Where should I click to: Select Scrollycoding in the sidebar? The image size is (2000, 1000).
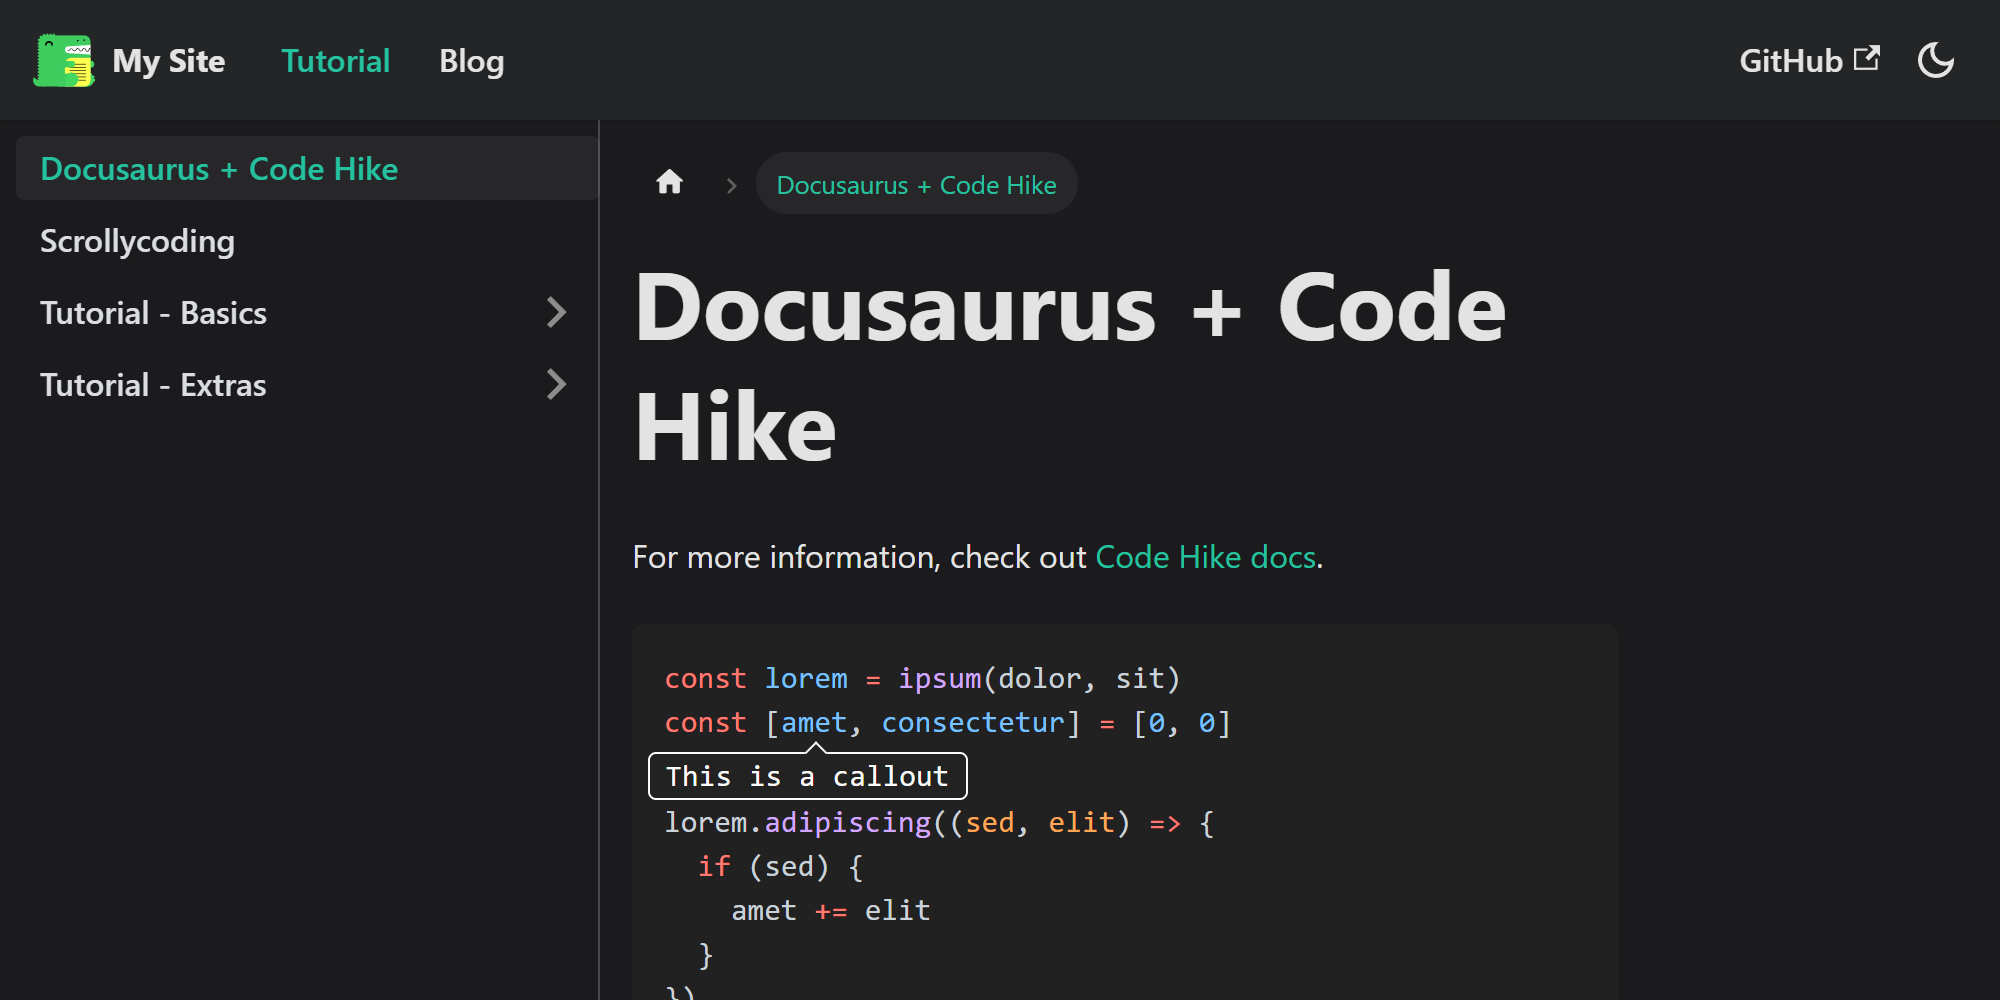tap(138, 241)
